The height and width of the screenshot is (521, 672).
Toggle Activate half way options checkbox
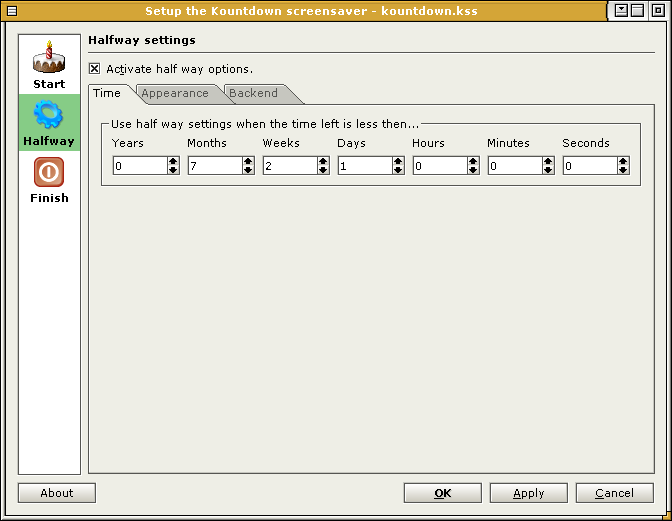point(94,69)
